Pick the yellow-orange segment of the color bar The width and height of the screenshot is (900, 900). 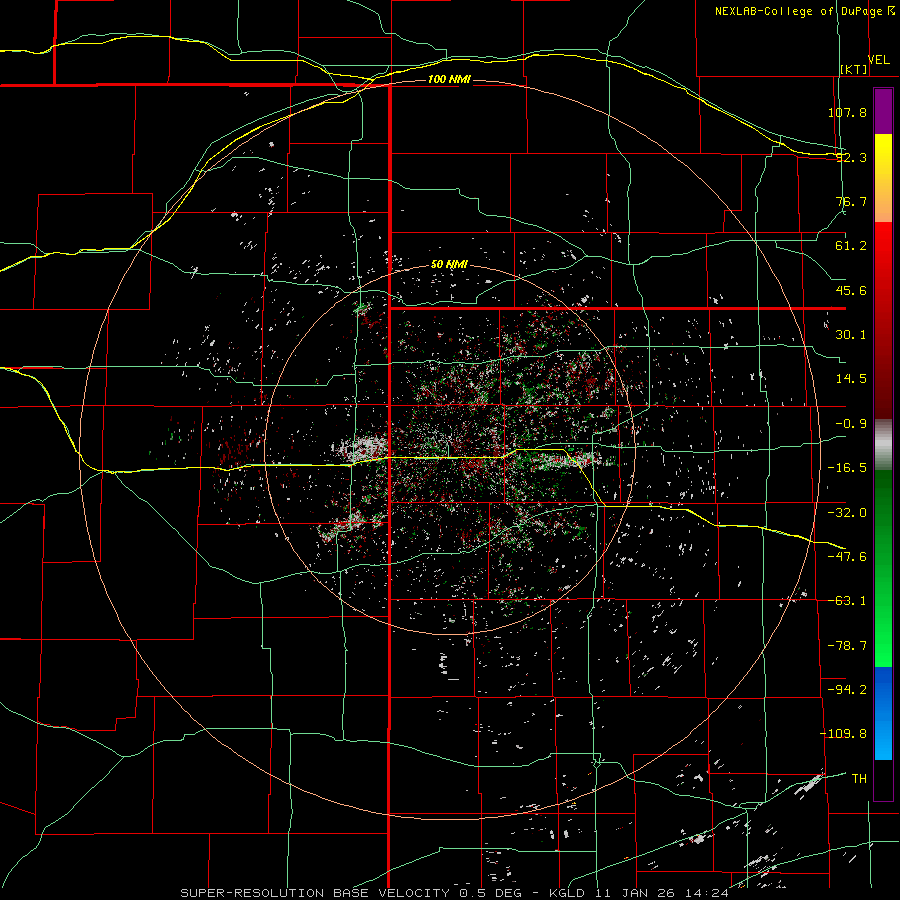883,178
